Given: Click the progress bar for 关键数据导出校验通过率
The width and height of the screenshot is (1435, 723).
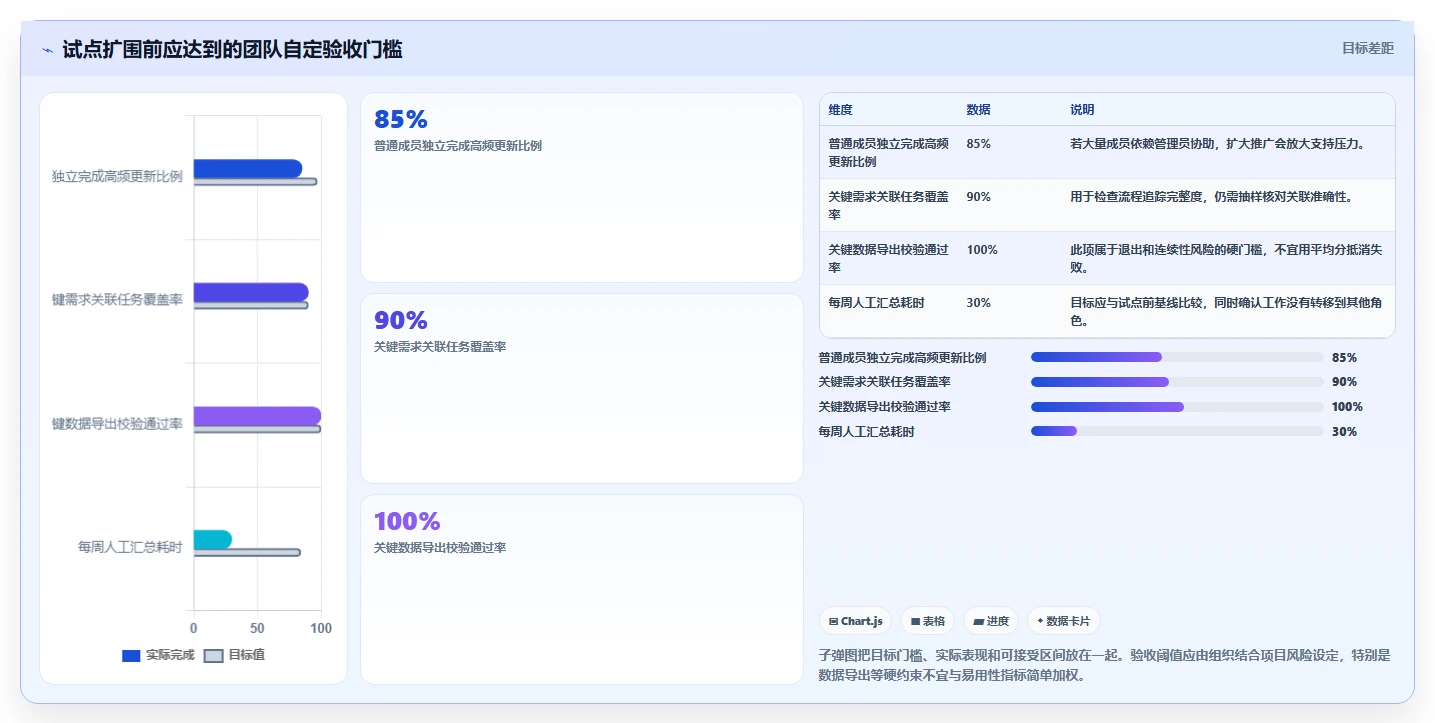Looking at the screenshot, I should (1177, 407).
